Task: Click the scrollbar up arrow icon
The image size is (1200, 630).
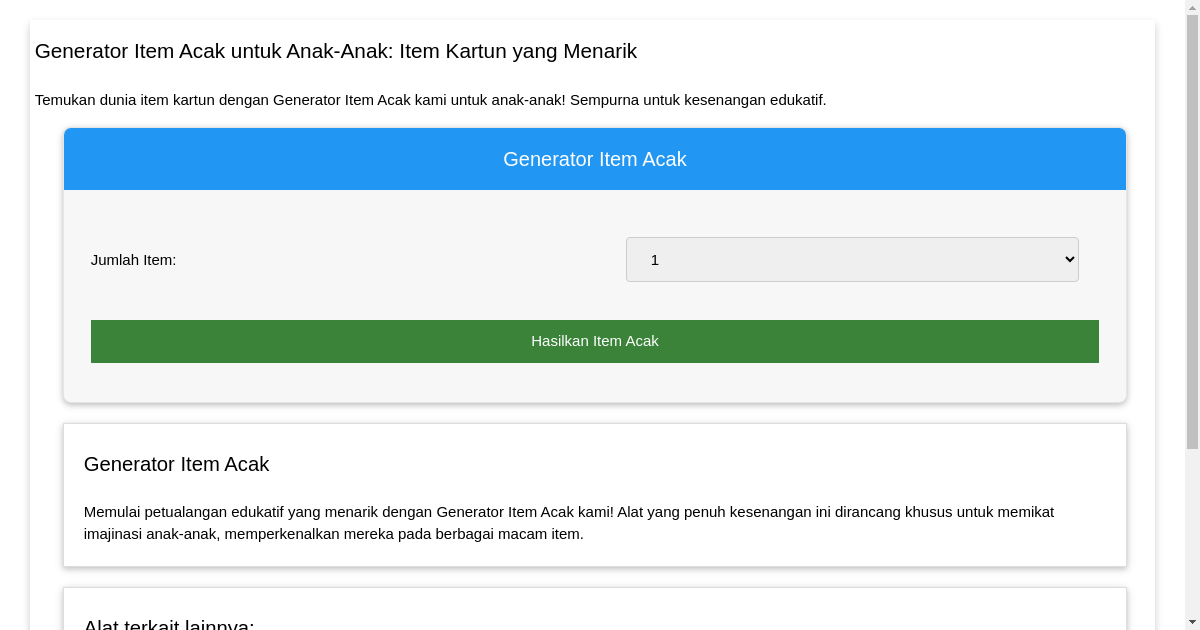Action: tap(1193, 7)
